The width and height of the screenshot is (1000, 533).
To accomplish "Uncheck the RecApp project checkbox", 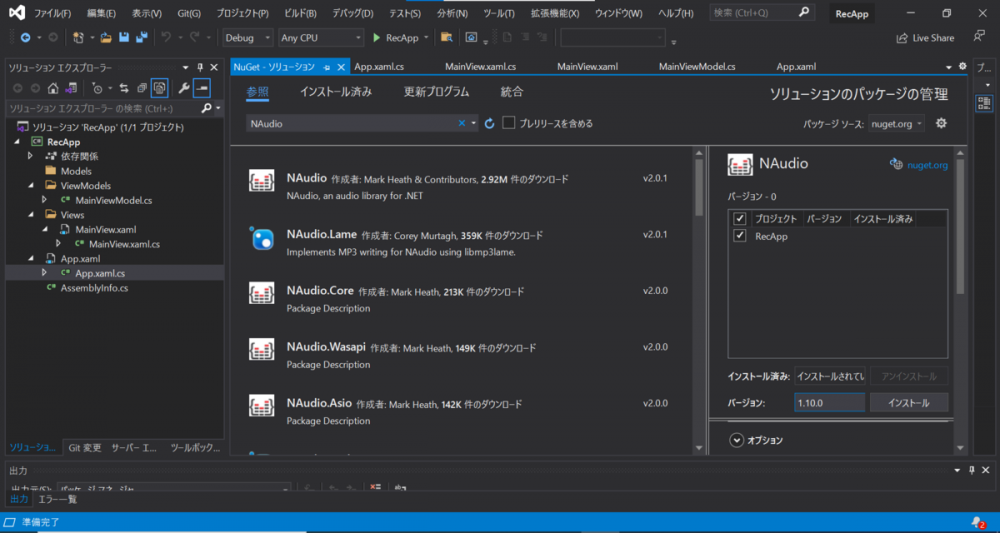I will [x=740, y=236].
